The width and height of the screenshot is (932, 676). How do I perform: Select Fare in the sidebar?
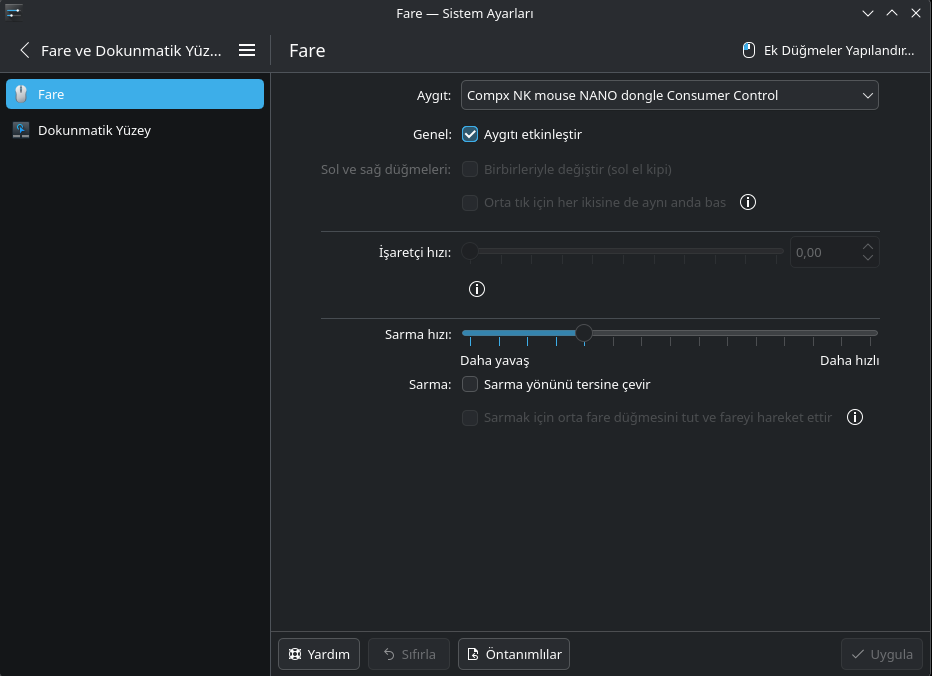pos(135,94)
